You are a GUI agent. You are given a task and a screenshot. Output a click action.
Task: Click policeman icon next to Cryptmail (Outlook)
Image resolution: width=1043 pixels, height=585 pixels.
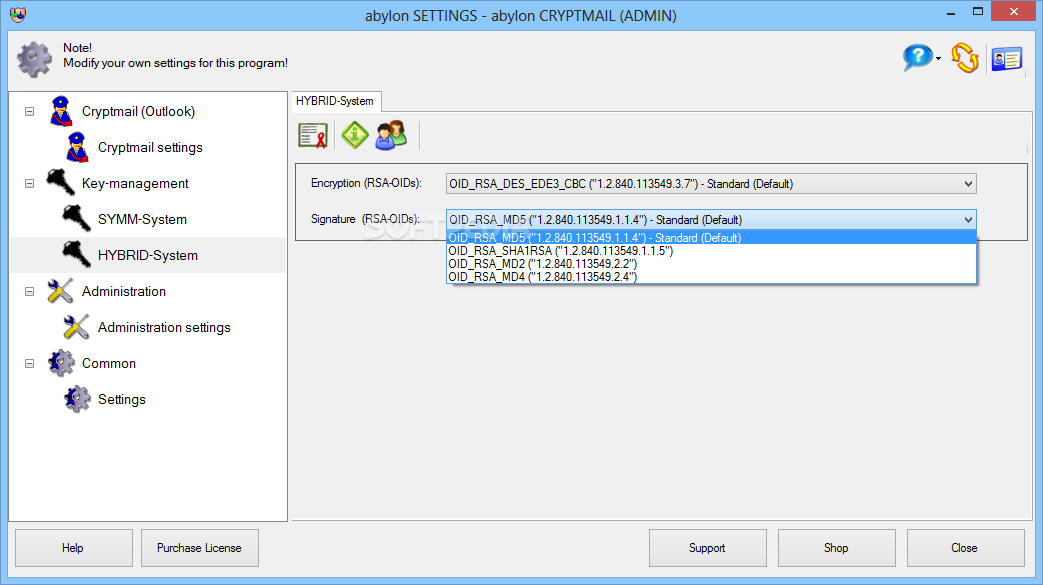[x=61, y=111]
